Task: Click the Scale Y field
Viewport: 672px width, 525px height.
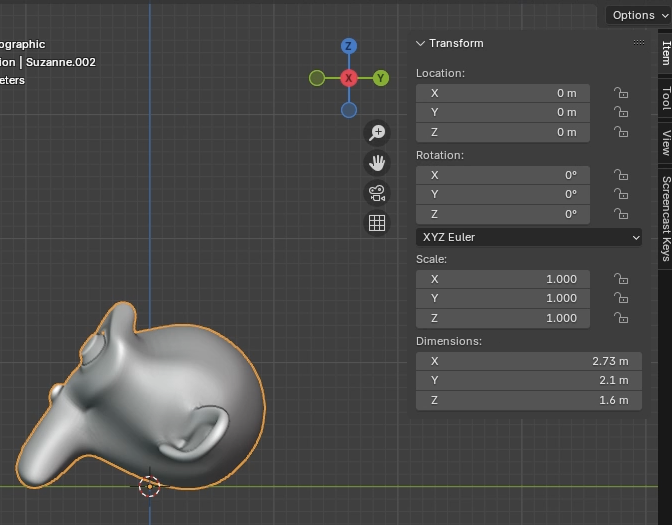Action: pos(503,298)
